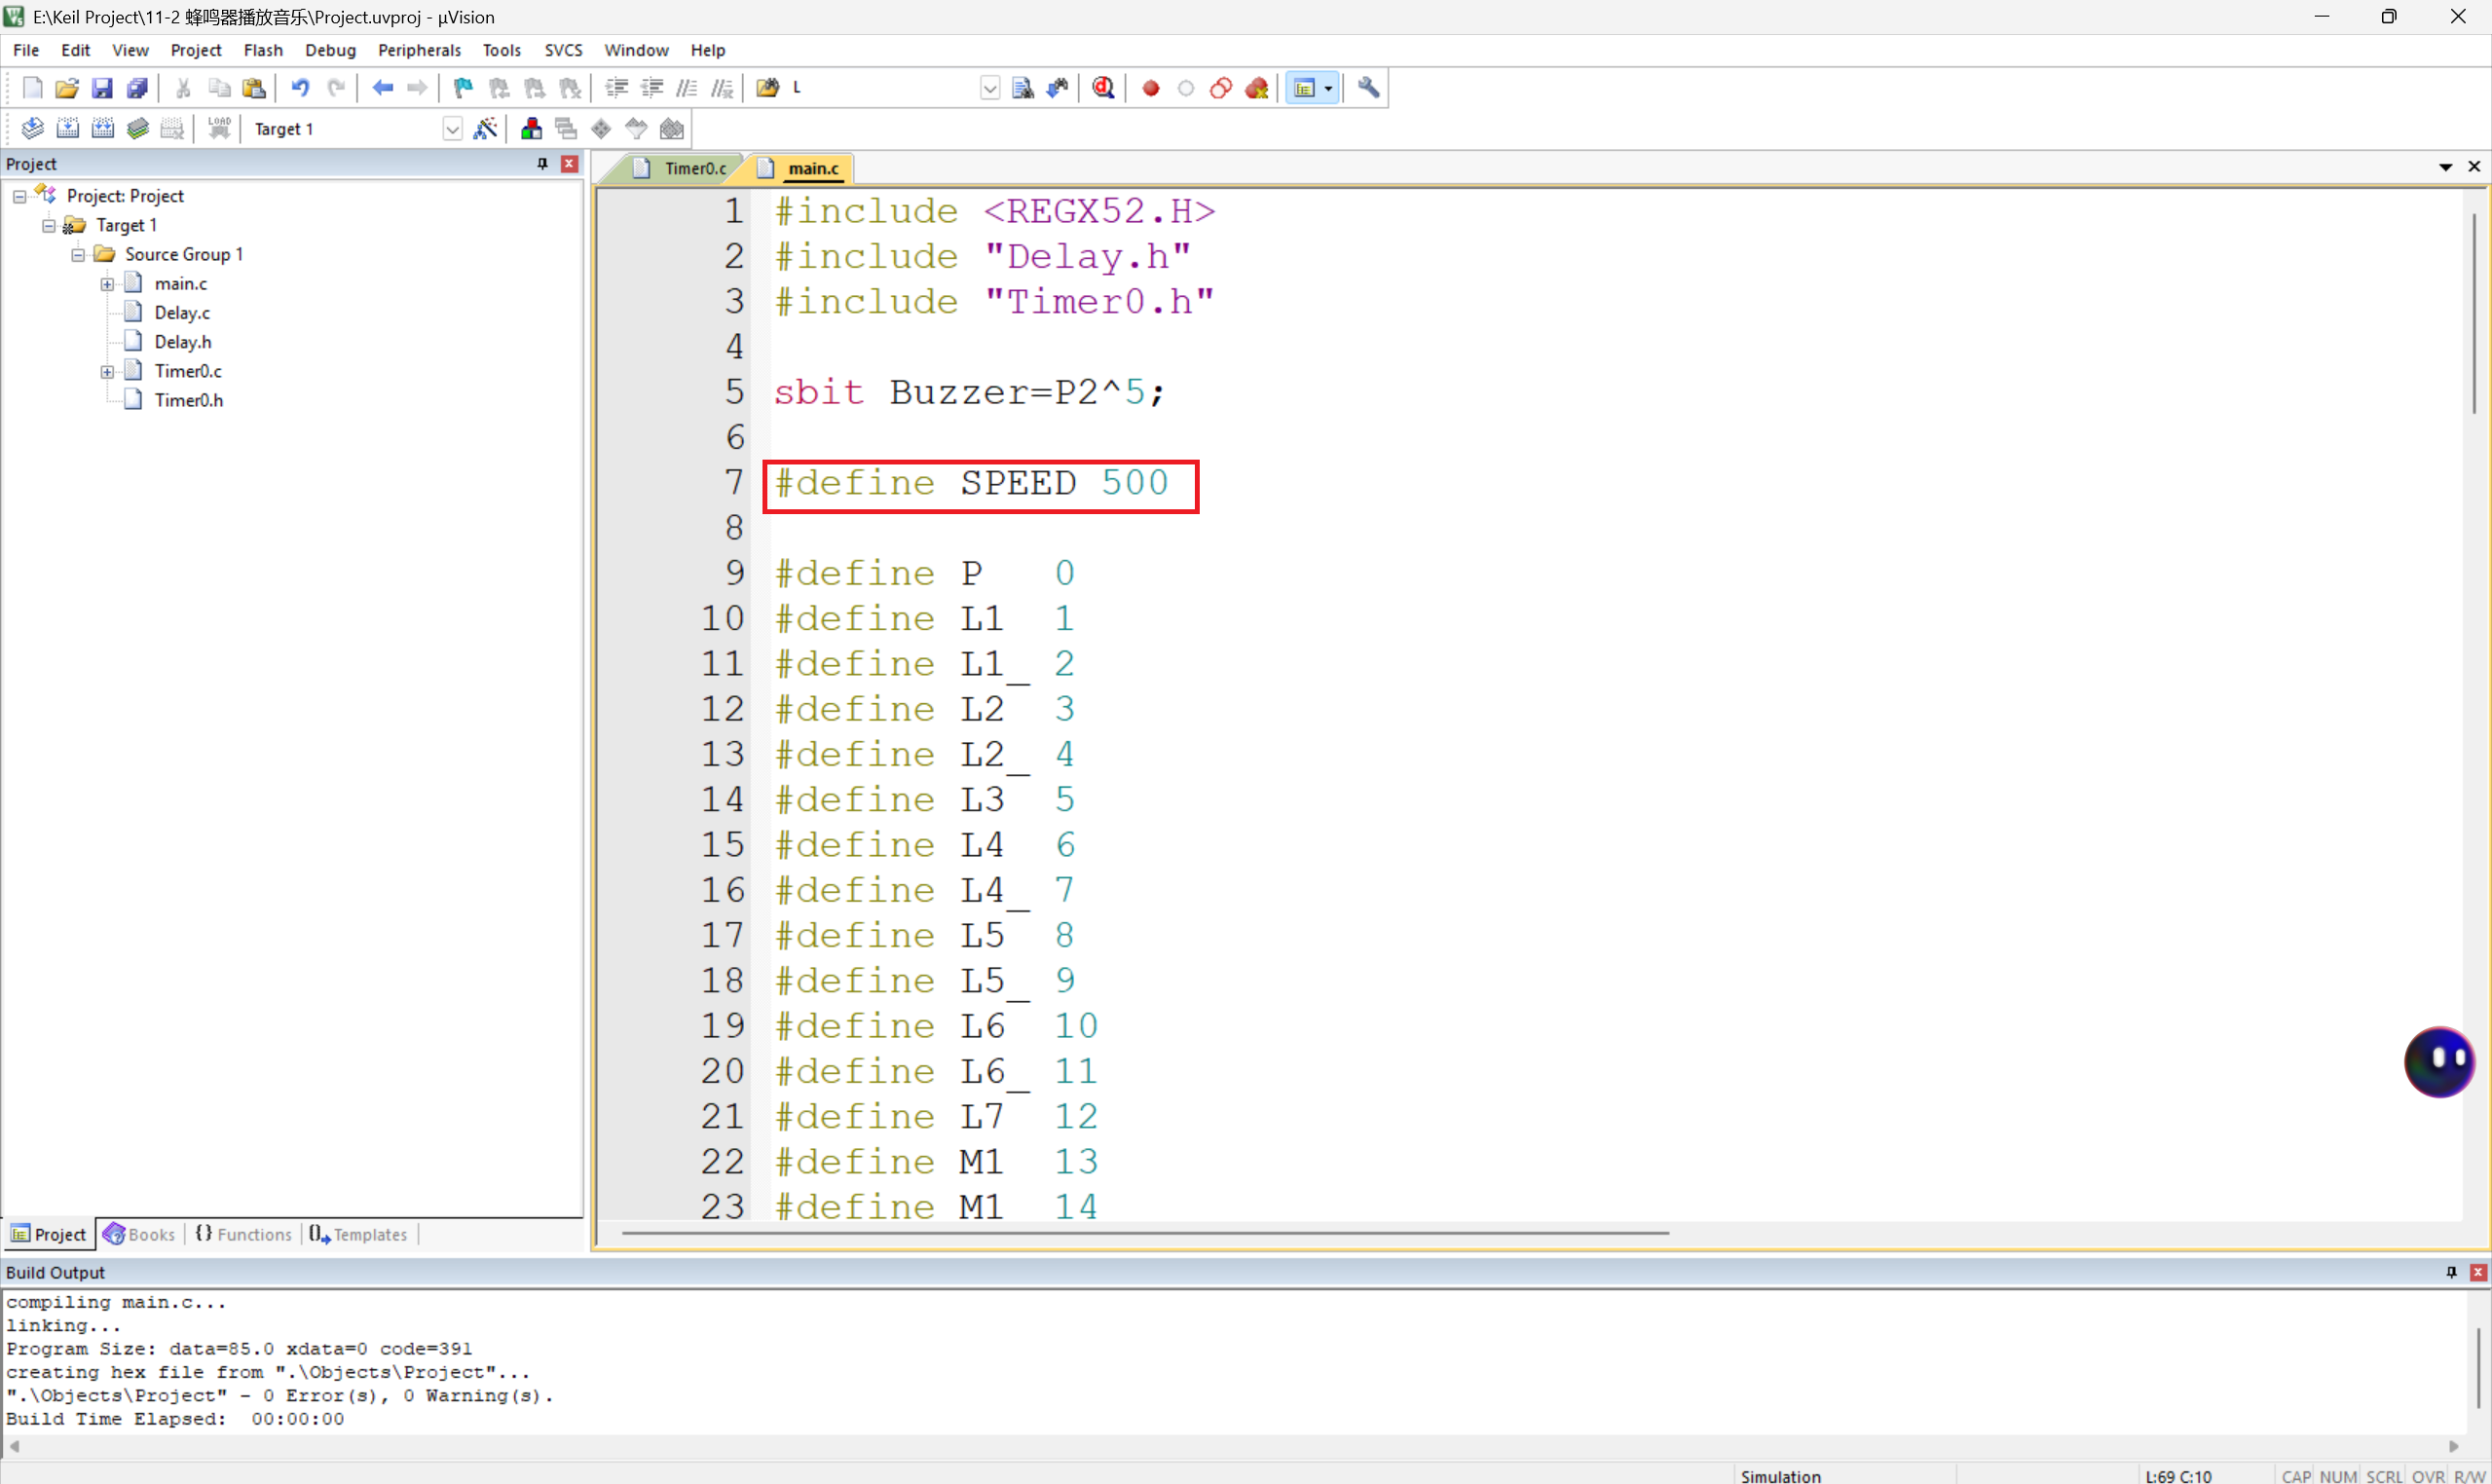Collapse the Source Group 1 folder
The width and height of the screenshot is (2492, 1484).
pos(78,255)
